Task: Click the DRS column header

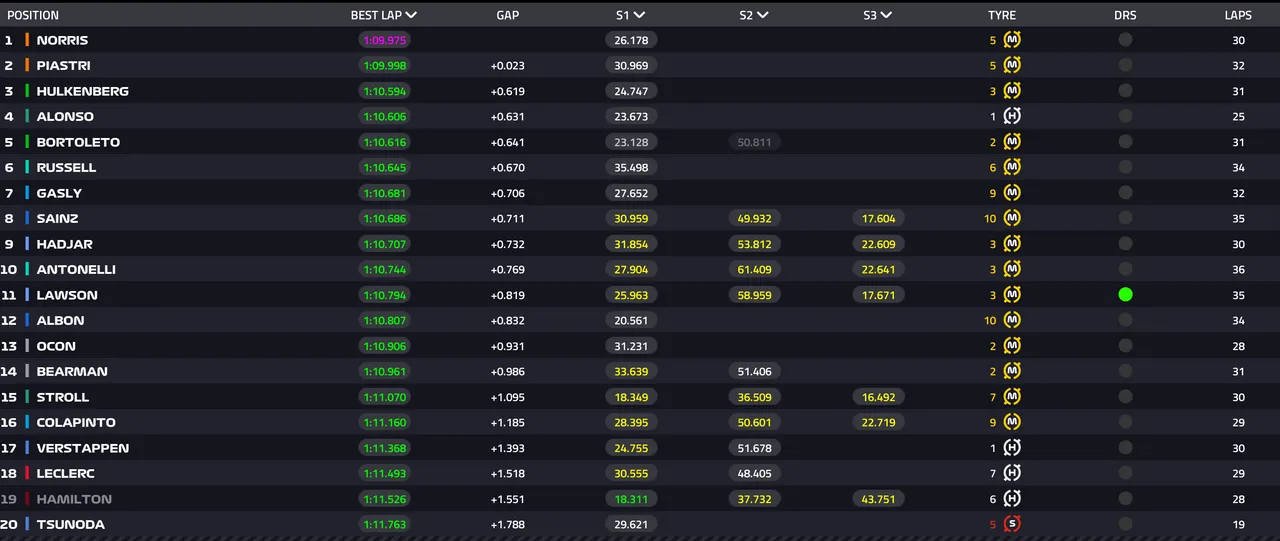Action: pyautogui.click(x=1125, y=15)
